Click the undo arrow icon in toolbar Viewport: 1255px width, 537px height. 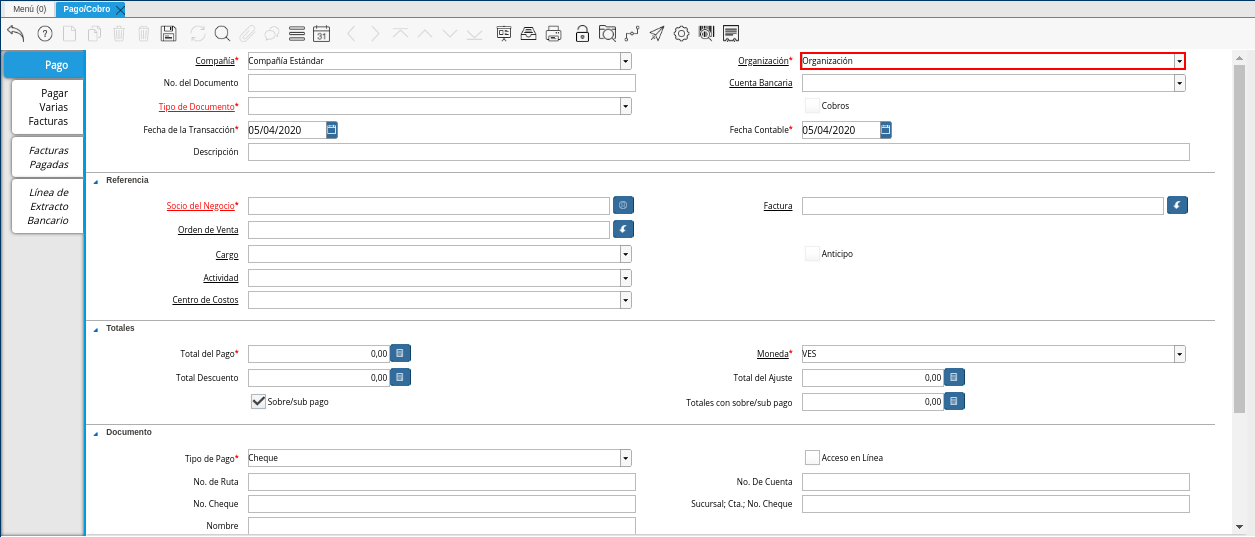(15, 33)
